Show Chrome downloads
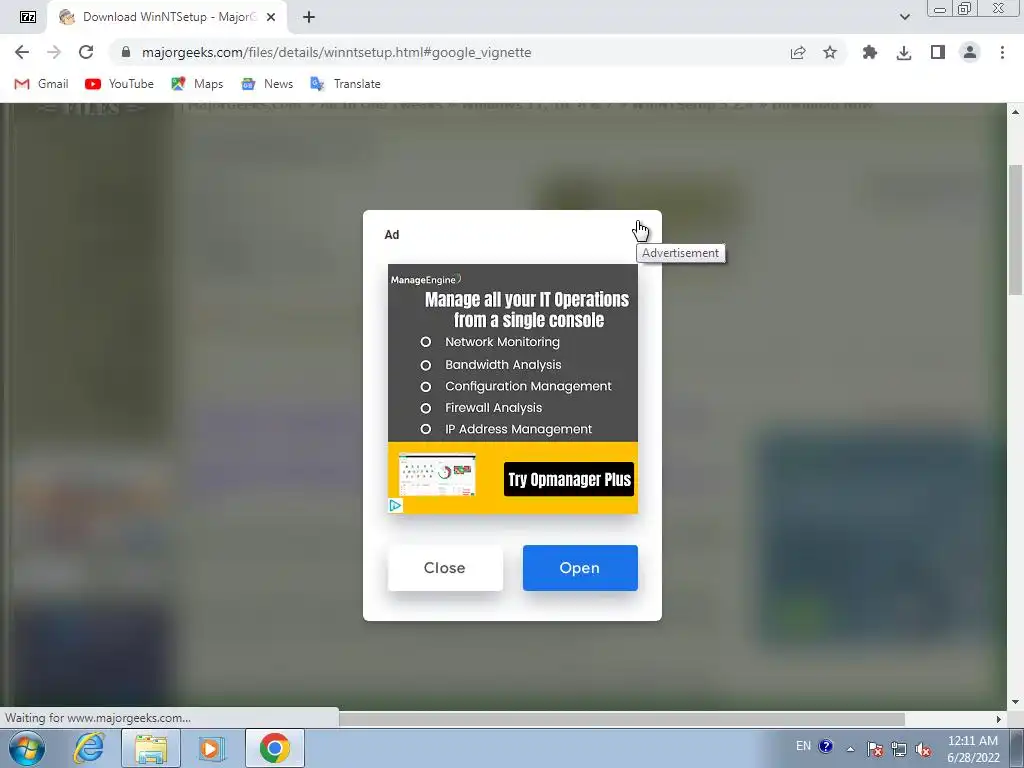The width and height of the screenshot is (1024, 768). pyautogui.click(x=904, y=52)
